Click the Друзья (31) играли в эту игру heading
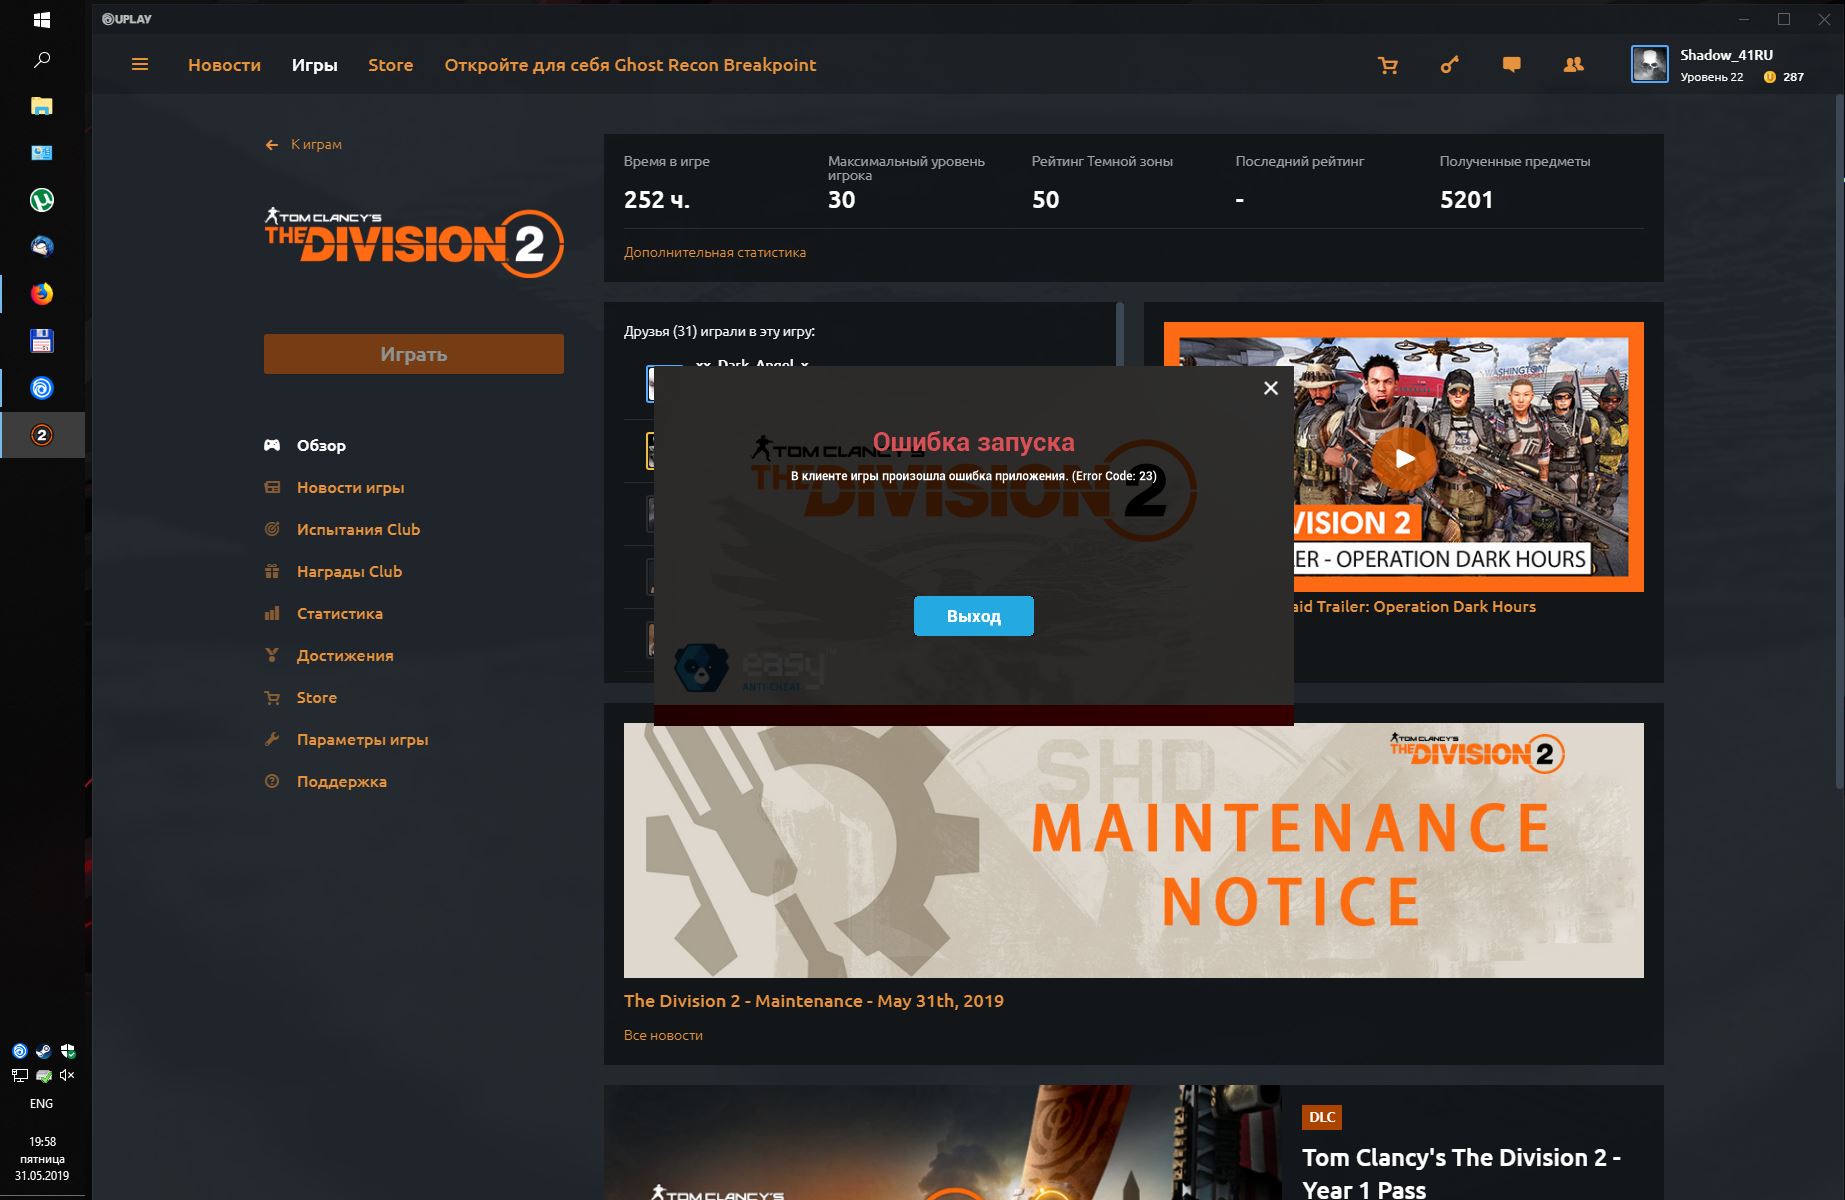This screenshot has height=1200, width=1845. 719,332
